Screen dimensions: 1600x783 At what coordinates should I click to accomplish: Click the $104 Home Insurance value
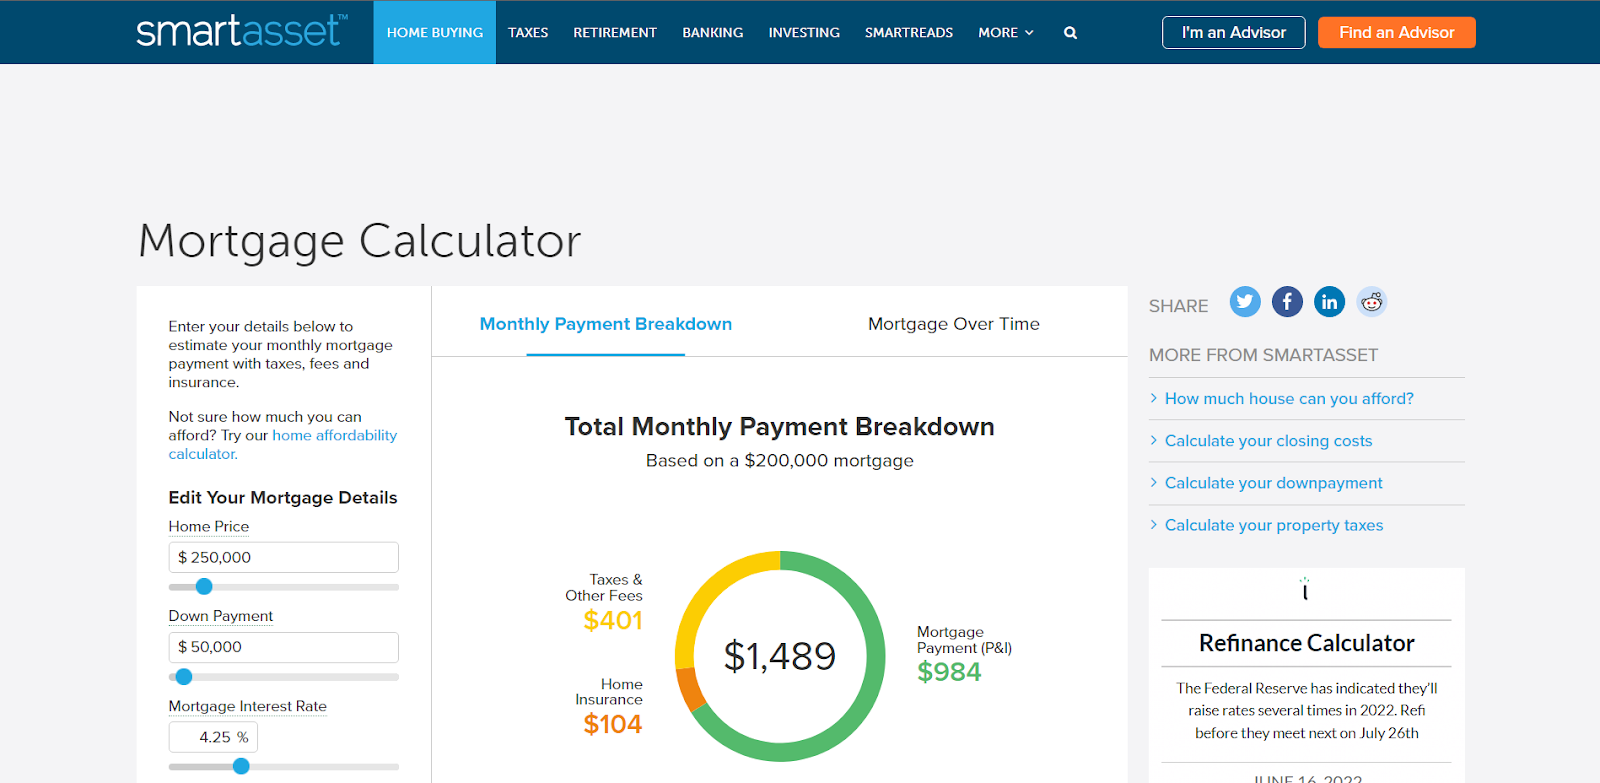click(x=613, y=724)
